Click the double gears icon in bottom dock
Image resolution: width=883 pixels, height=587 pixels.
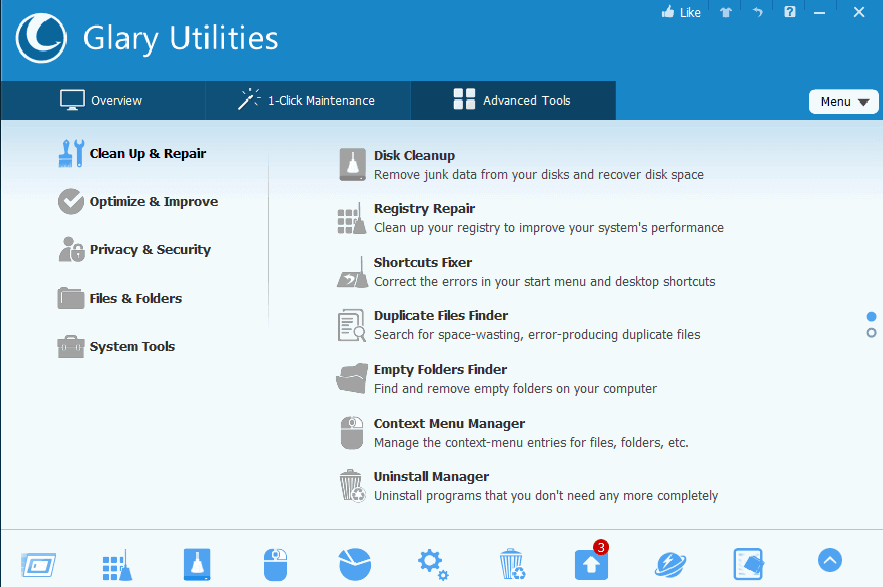(x=433, y=564)
